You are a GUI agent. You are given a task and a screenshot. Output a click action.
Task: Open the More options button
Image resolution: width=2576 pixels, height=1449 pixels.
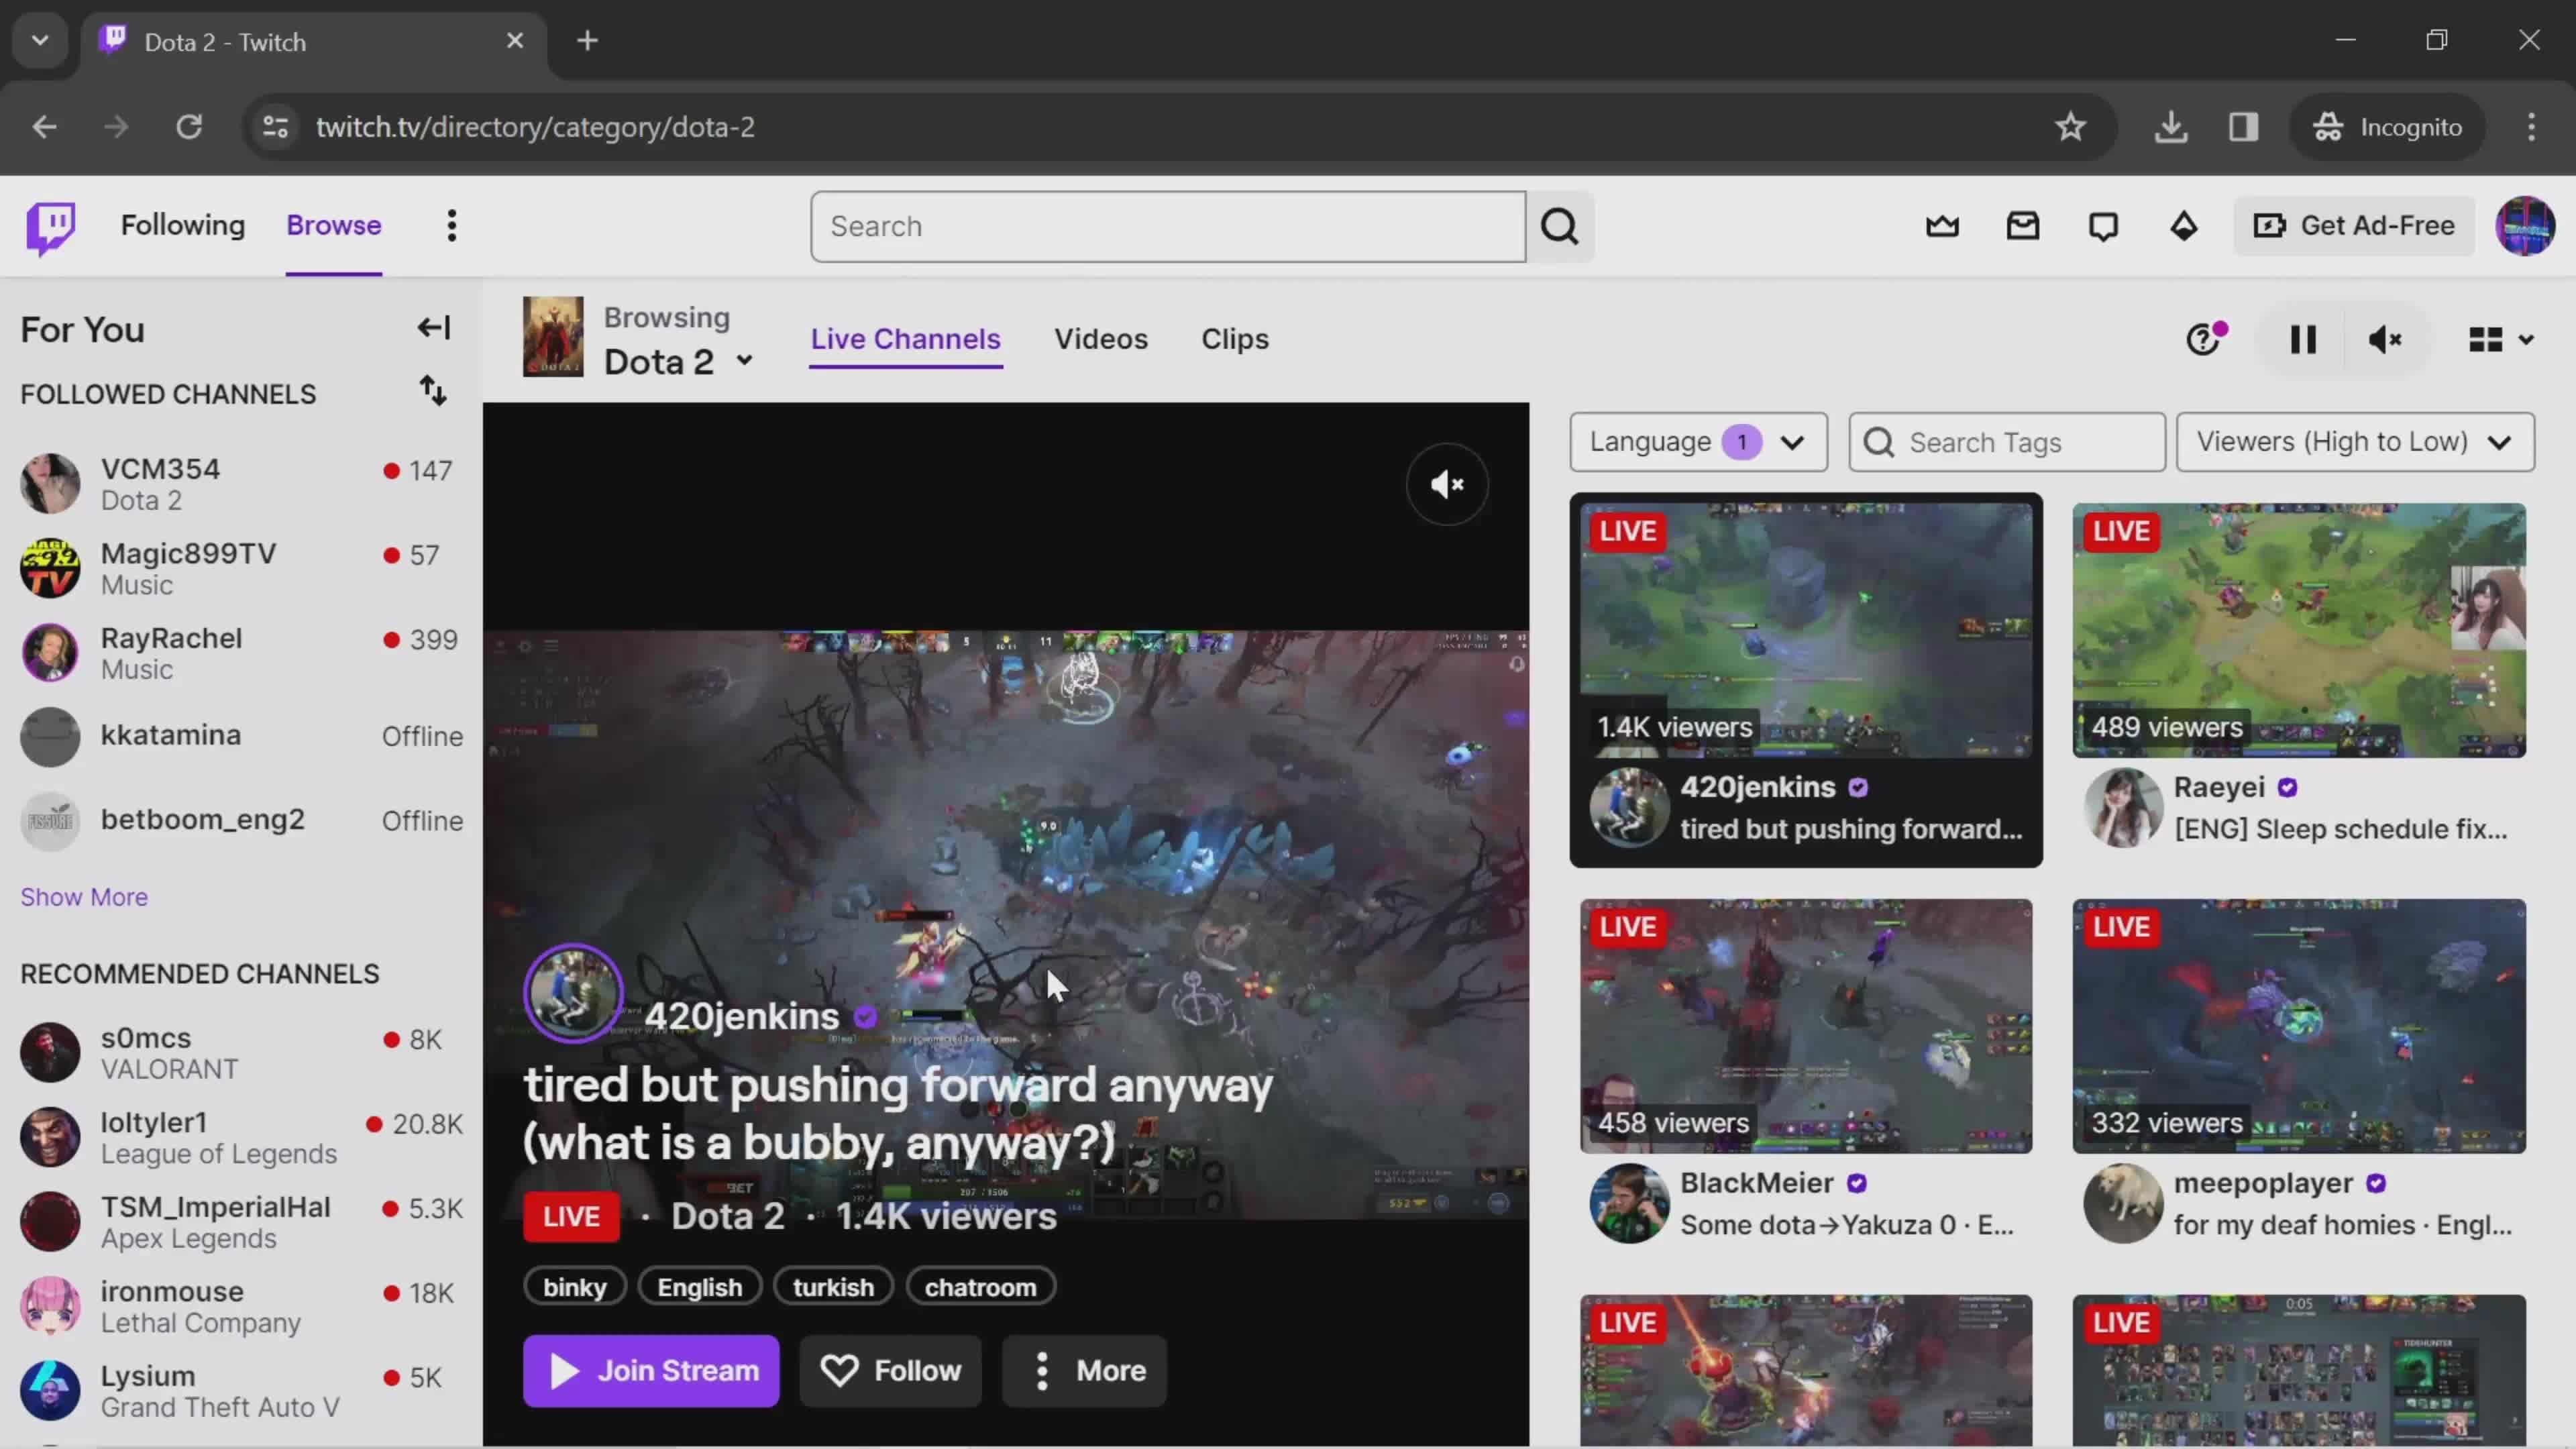coord(1084,1370)
